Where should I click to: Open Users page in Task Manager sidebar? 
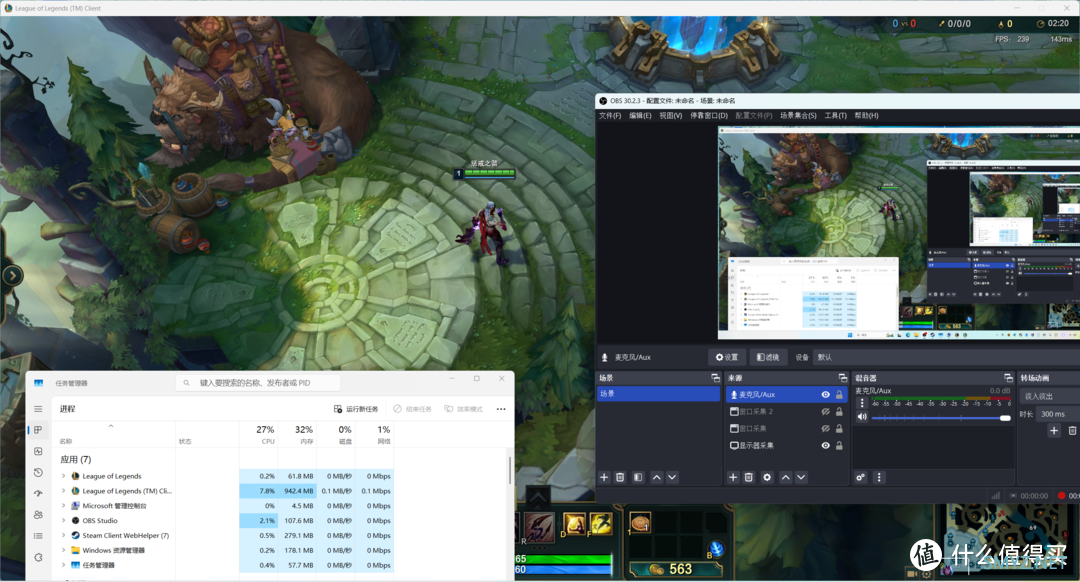coord(39,515)
